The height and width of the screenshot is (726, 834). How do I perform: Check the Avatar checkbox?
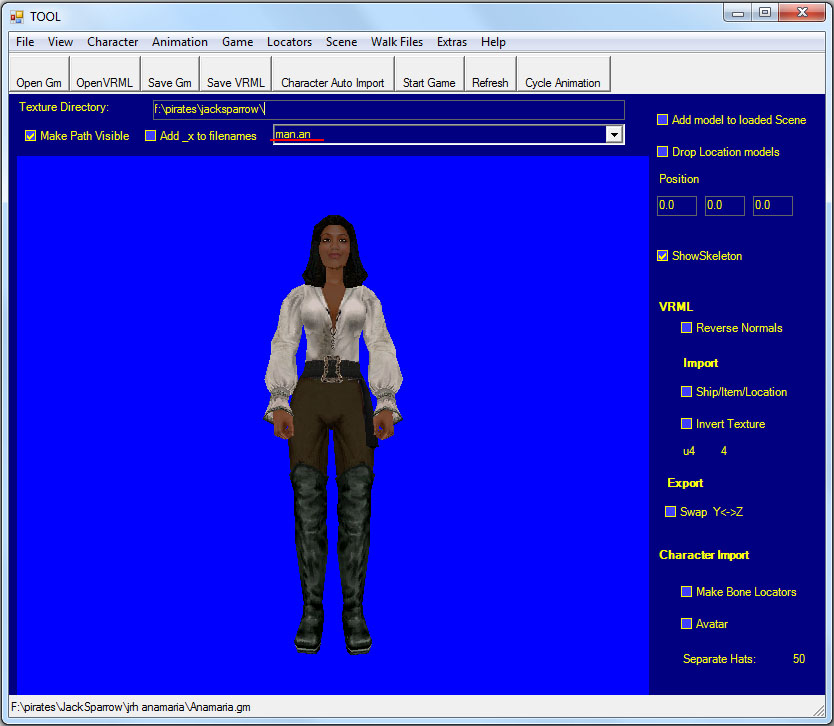click(687, 624)
